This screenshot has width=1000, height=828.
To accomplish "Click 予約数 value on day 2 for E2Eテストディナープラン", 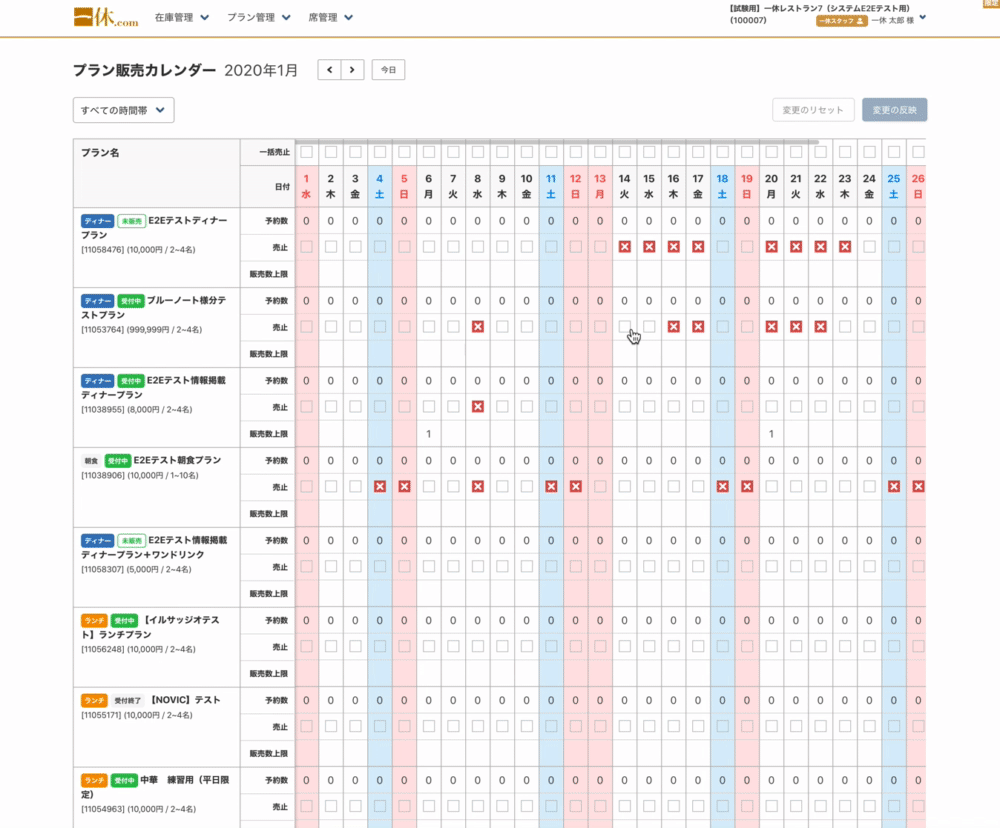I will coord(330,221).
